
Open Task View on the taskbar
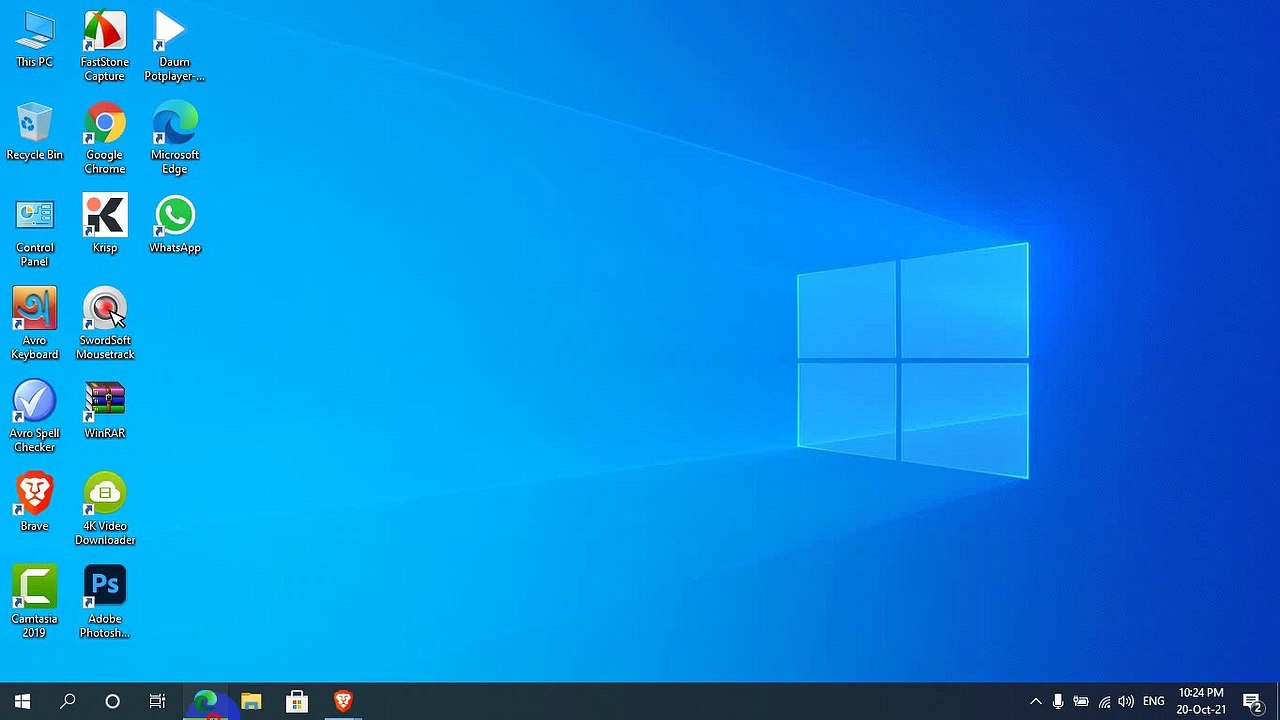[157, 701]
